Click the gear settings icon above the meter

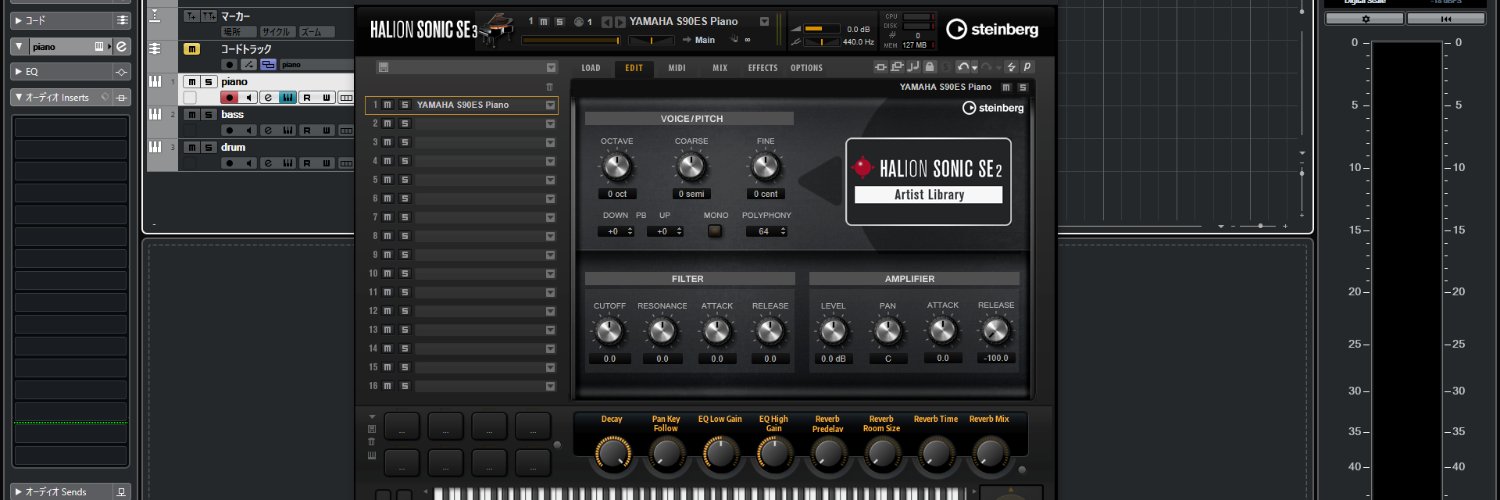pyautogui.click(x=1364, y=18)
